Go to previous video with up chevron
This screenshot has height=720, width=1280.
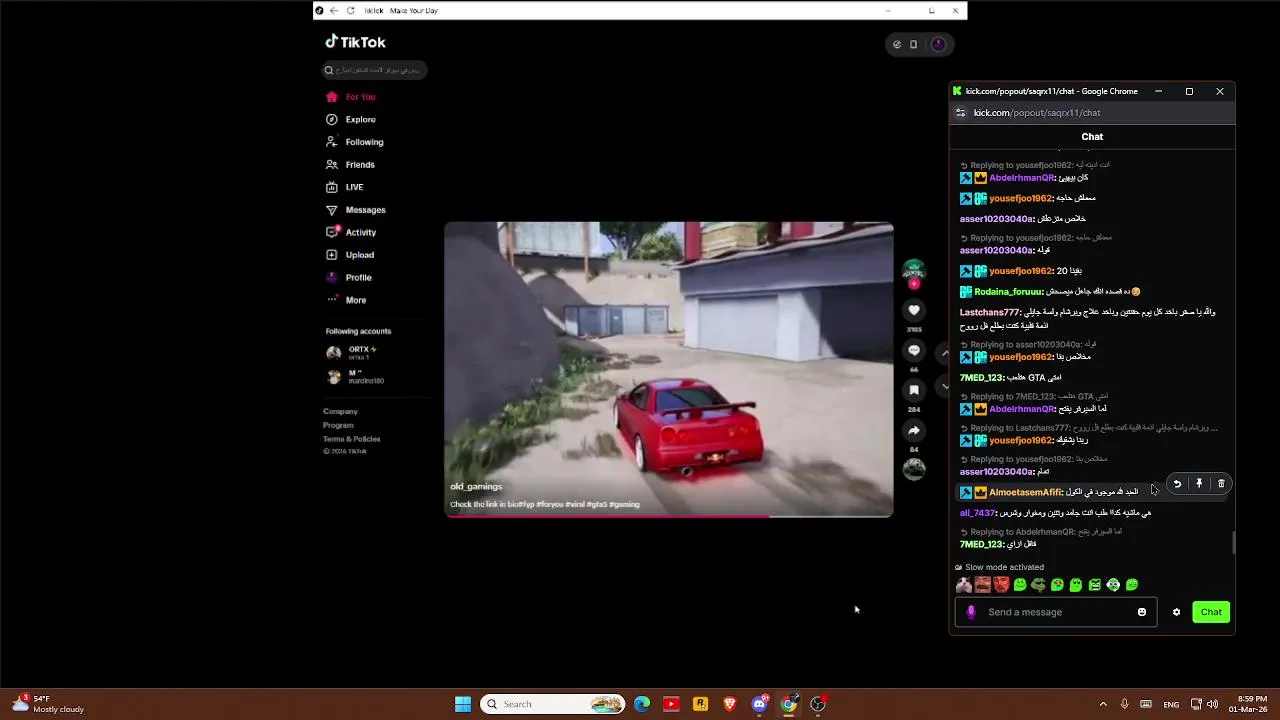click(x=945, y=353)
